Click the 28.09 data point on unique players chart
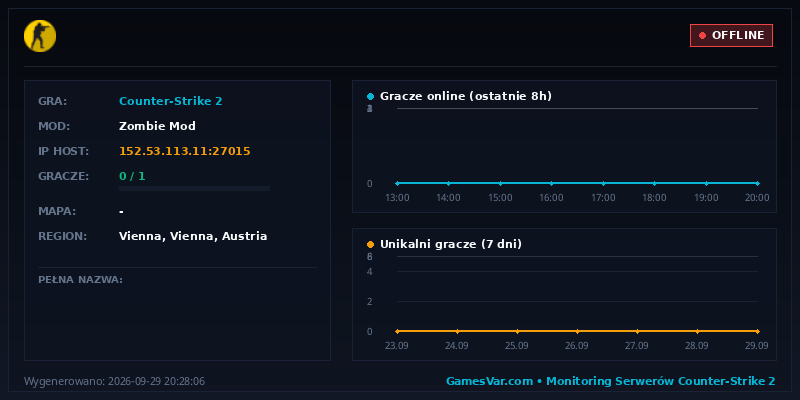The image size is (800, 400). click(x=697, y=331)
